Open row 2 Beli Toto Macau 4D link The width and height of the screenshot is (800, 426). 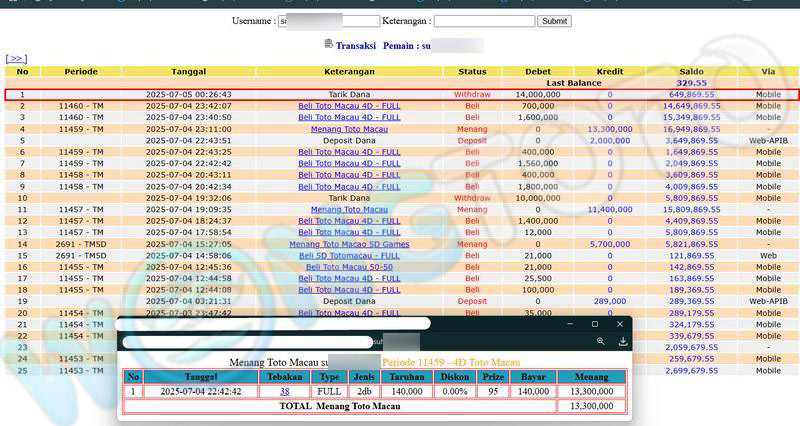click(x=349, y=106)
